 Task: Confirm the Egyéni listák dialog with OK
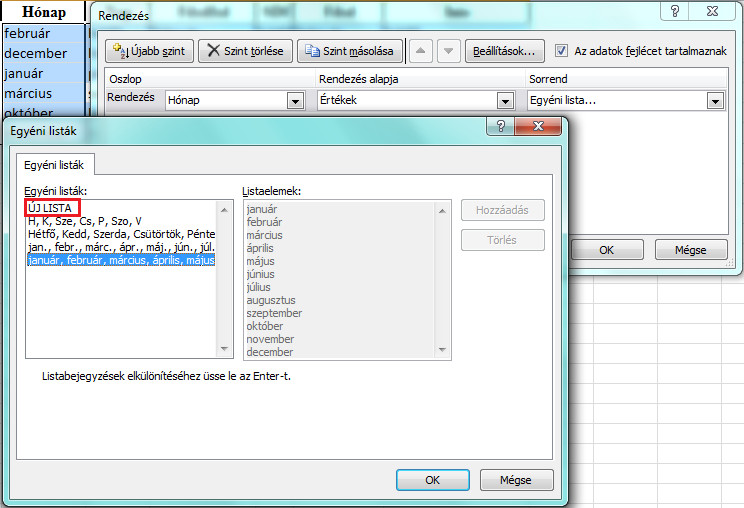pos(433,480)
